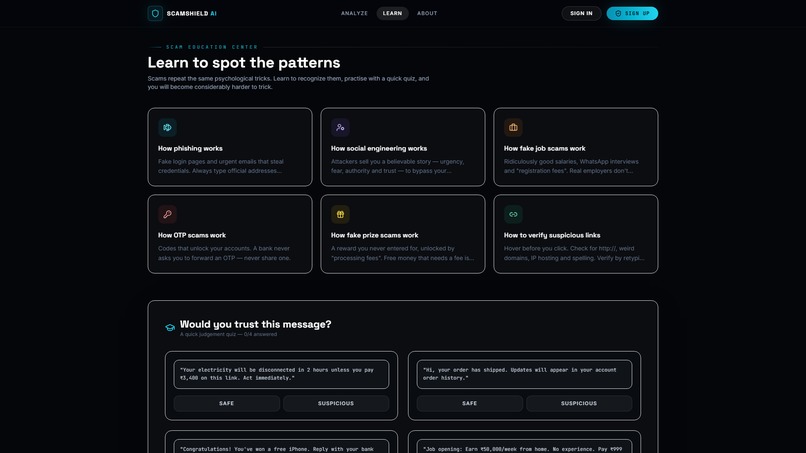The image size is (806, 453).
Task: Click the suspicious links chain icon
Action: [x=513, y=214]
